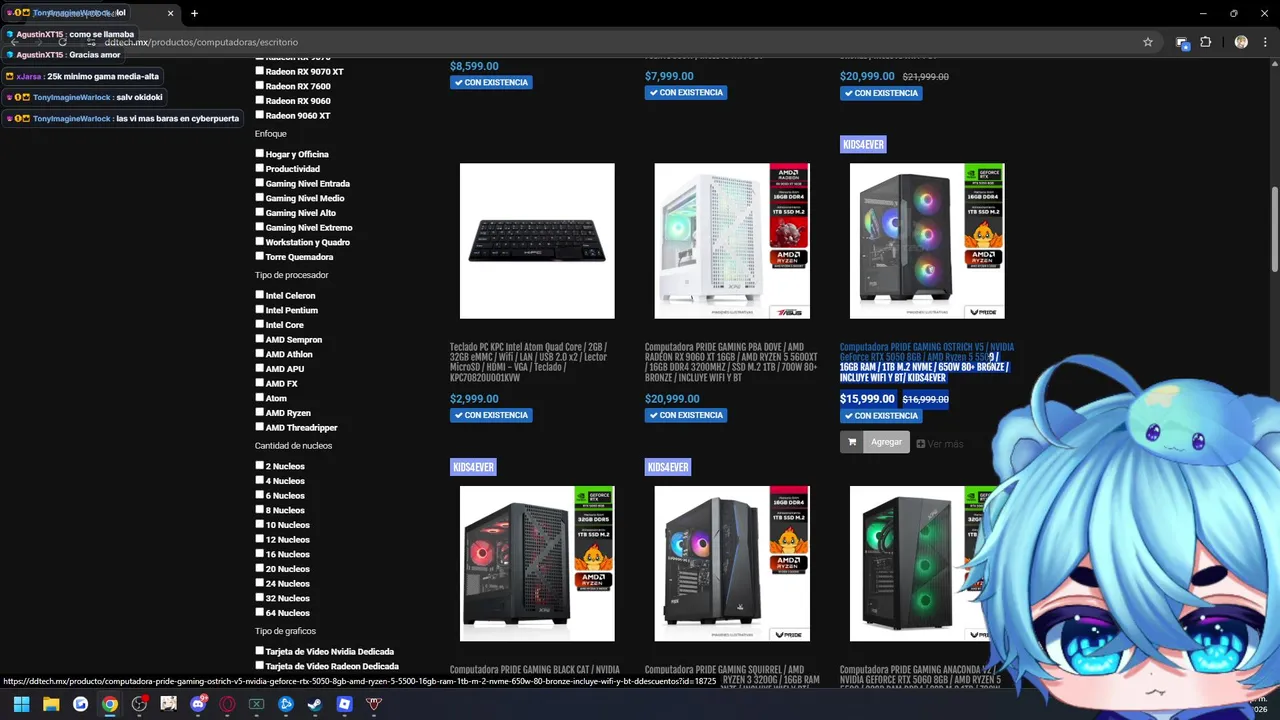The width and height of the screenshot is (1280, 720).
Task: Check the Radeon RX 7600 filter
Action: 260,86
